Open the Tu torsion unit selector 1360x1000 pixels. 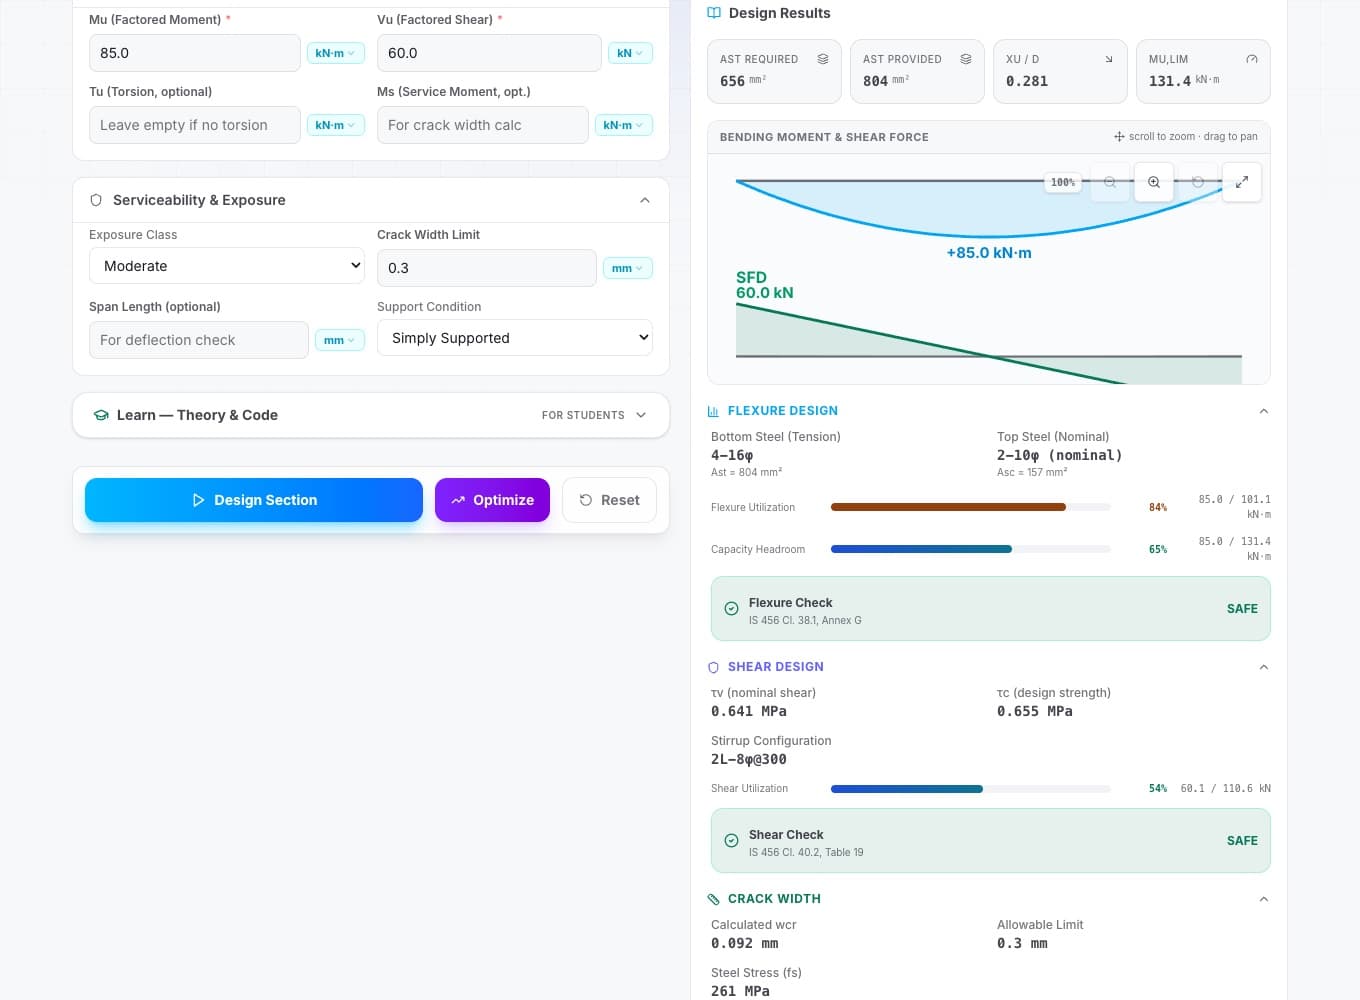335,125
